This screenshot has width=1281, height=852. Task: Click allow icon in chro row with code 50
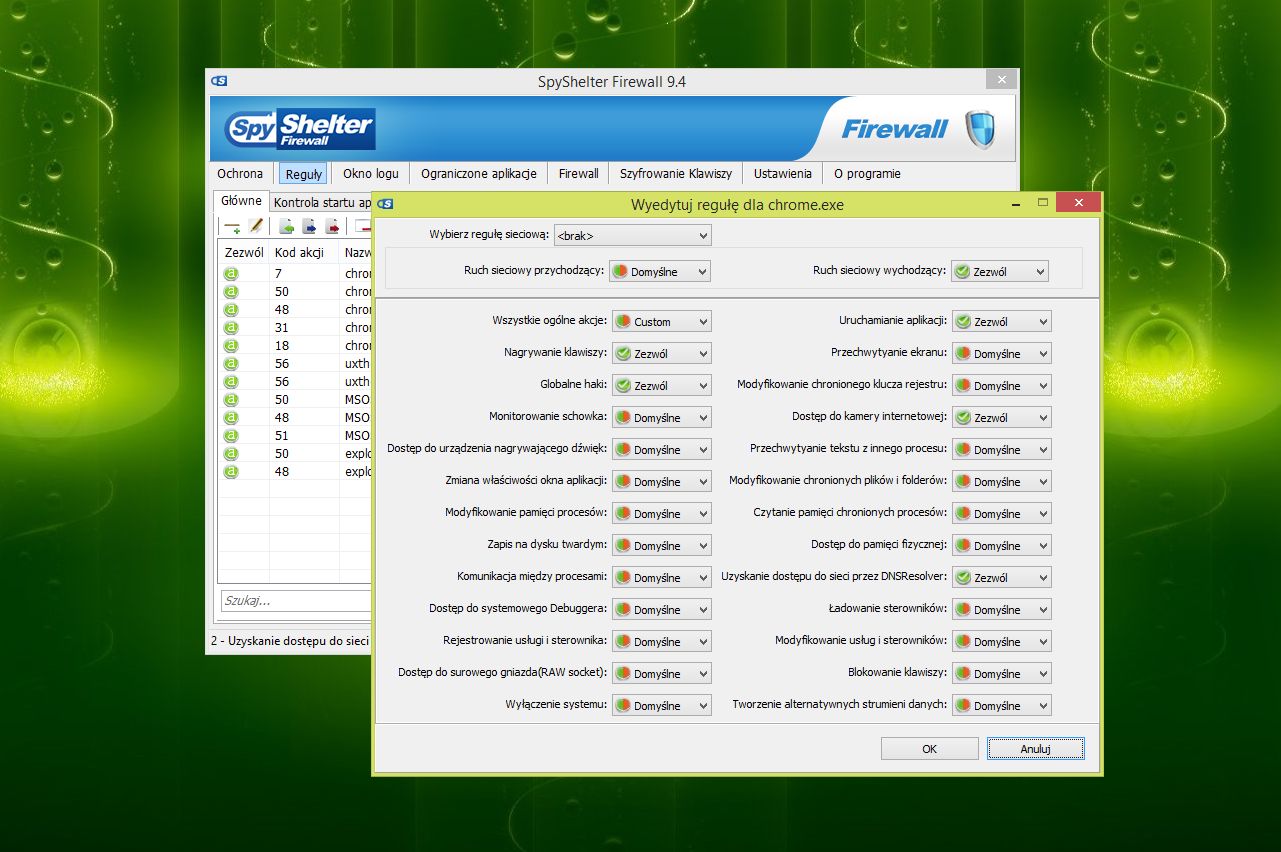click(232, 292)
